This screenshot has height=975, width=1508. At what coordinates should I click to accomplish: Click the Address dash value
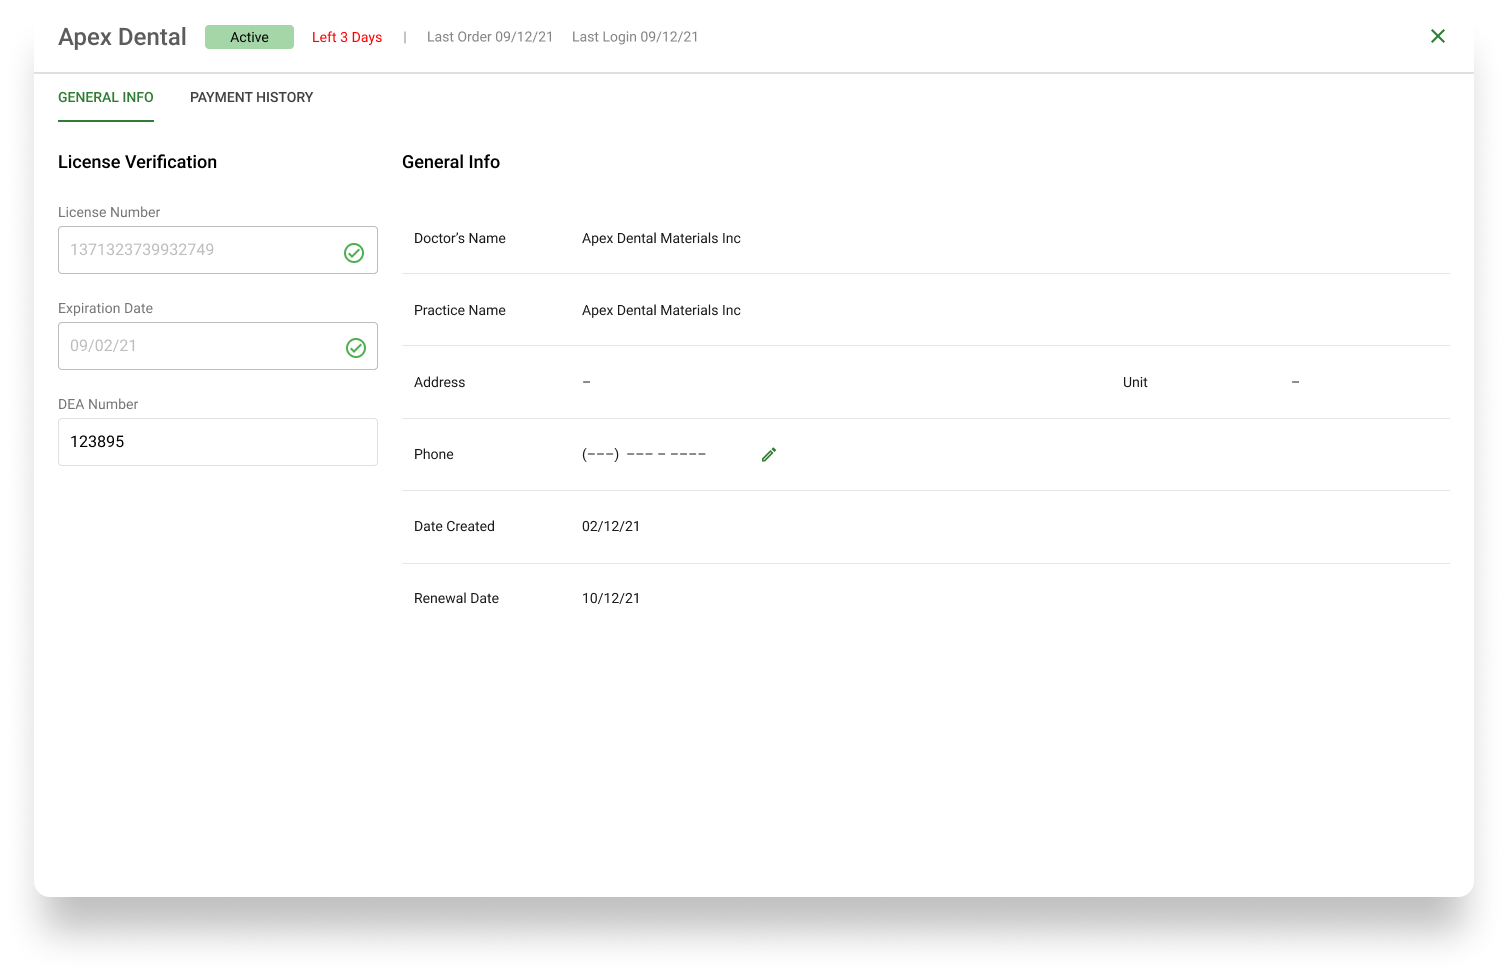coord(586,382)
